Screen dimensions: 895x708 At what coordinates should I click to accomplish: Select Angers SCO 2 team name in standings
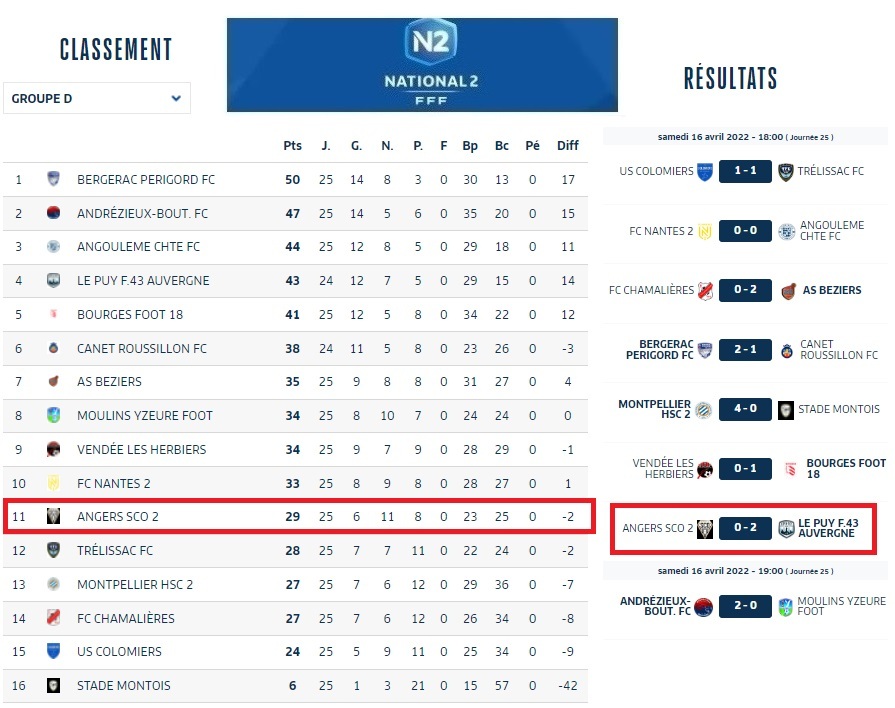coord(118,517)
